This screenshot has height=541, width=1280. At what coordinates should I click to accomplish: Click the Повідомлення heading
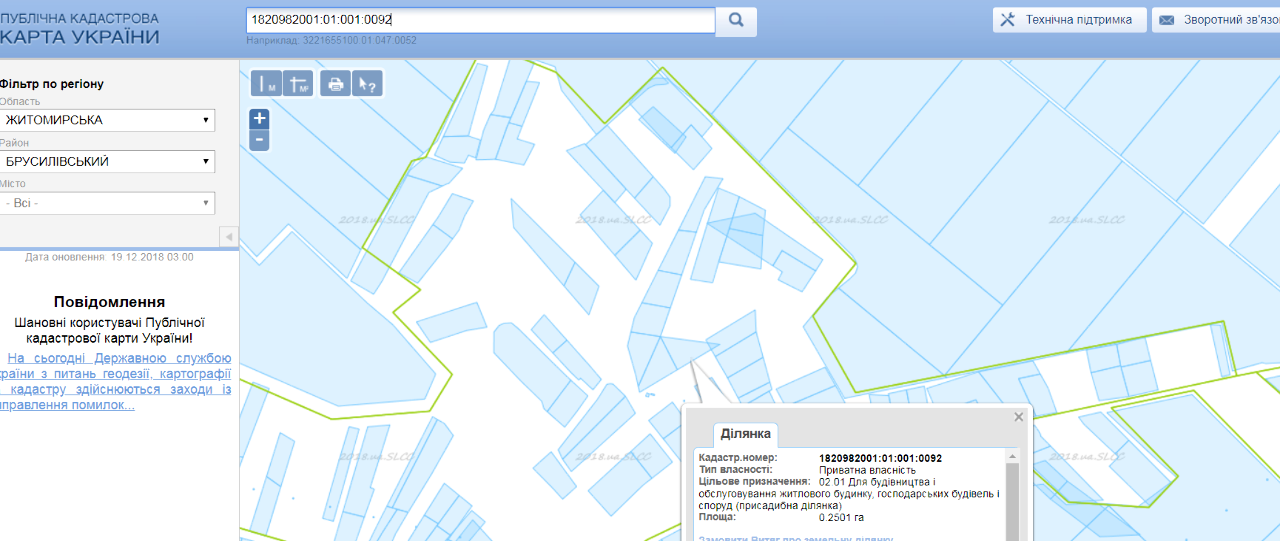pyautogui.click(x=110, y=302)
